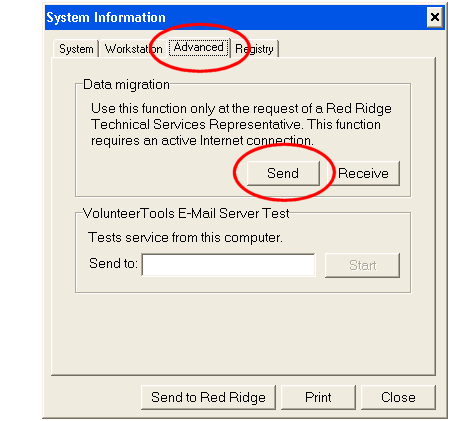This screenshot has width=452, height=421.
Task: Select the Advanced tab
Action: point(199,47)
